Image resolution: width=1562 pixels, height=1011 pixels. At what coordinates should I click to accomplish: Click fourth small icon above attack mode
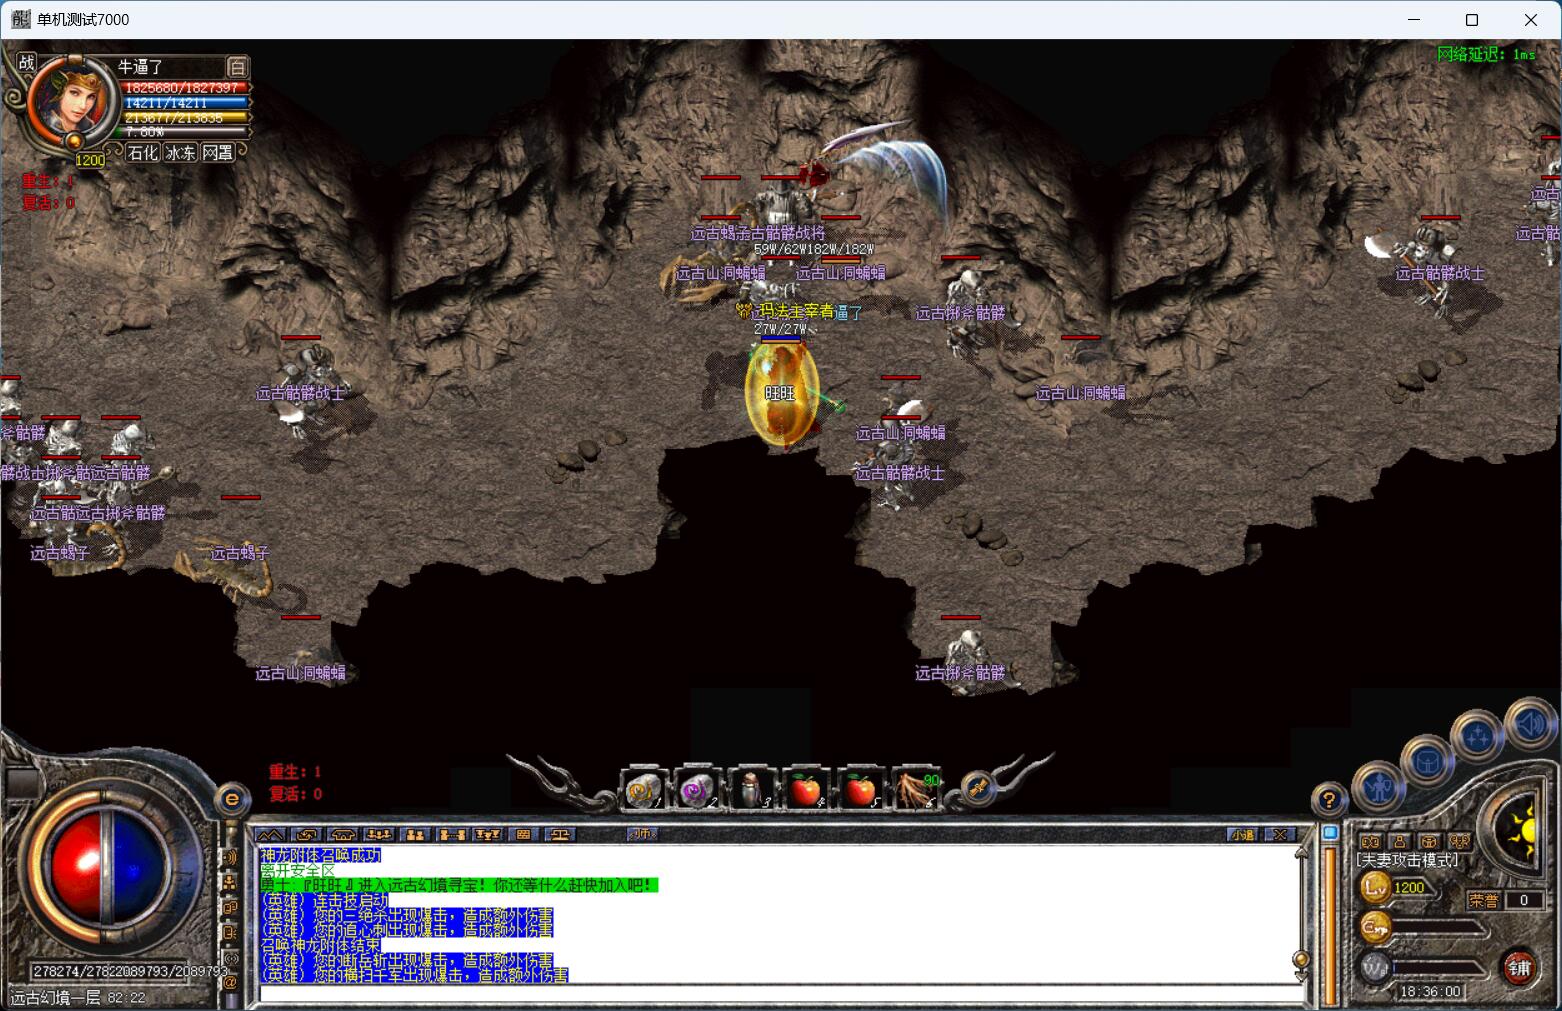(x=1460, y=842)
